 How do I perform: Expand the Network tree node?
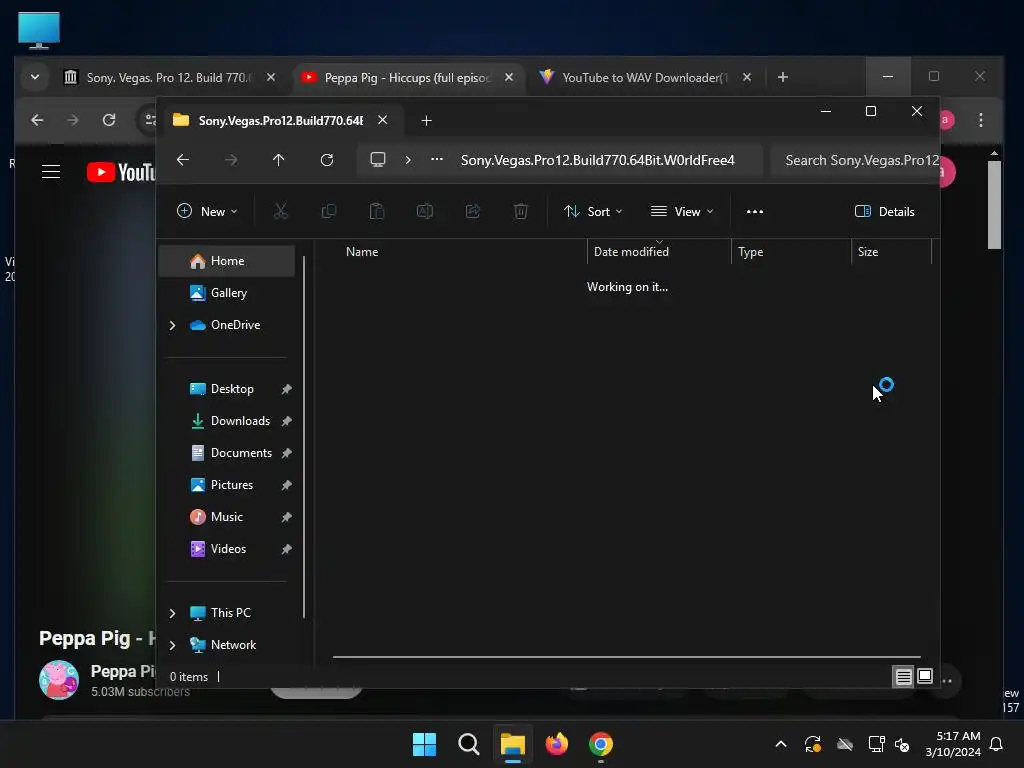click(x=172, y=645)
